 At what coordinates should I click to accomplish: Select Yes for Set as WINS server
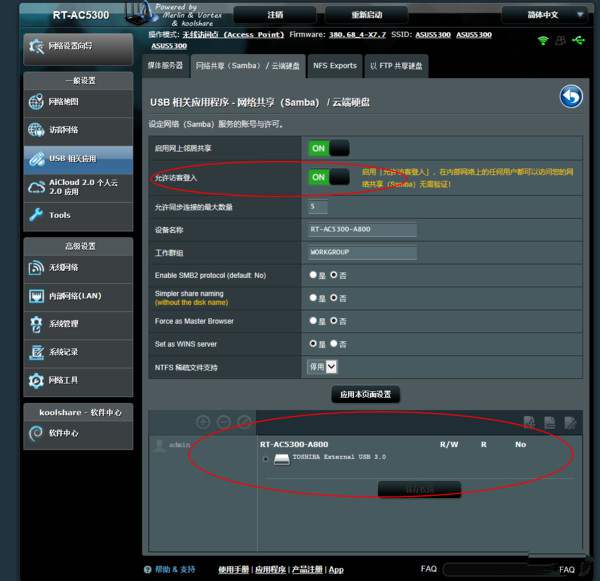click(313, 344)
